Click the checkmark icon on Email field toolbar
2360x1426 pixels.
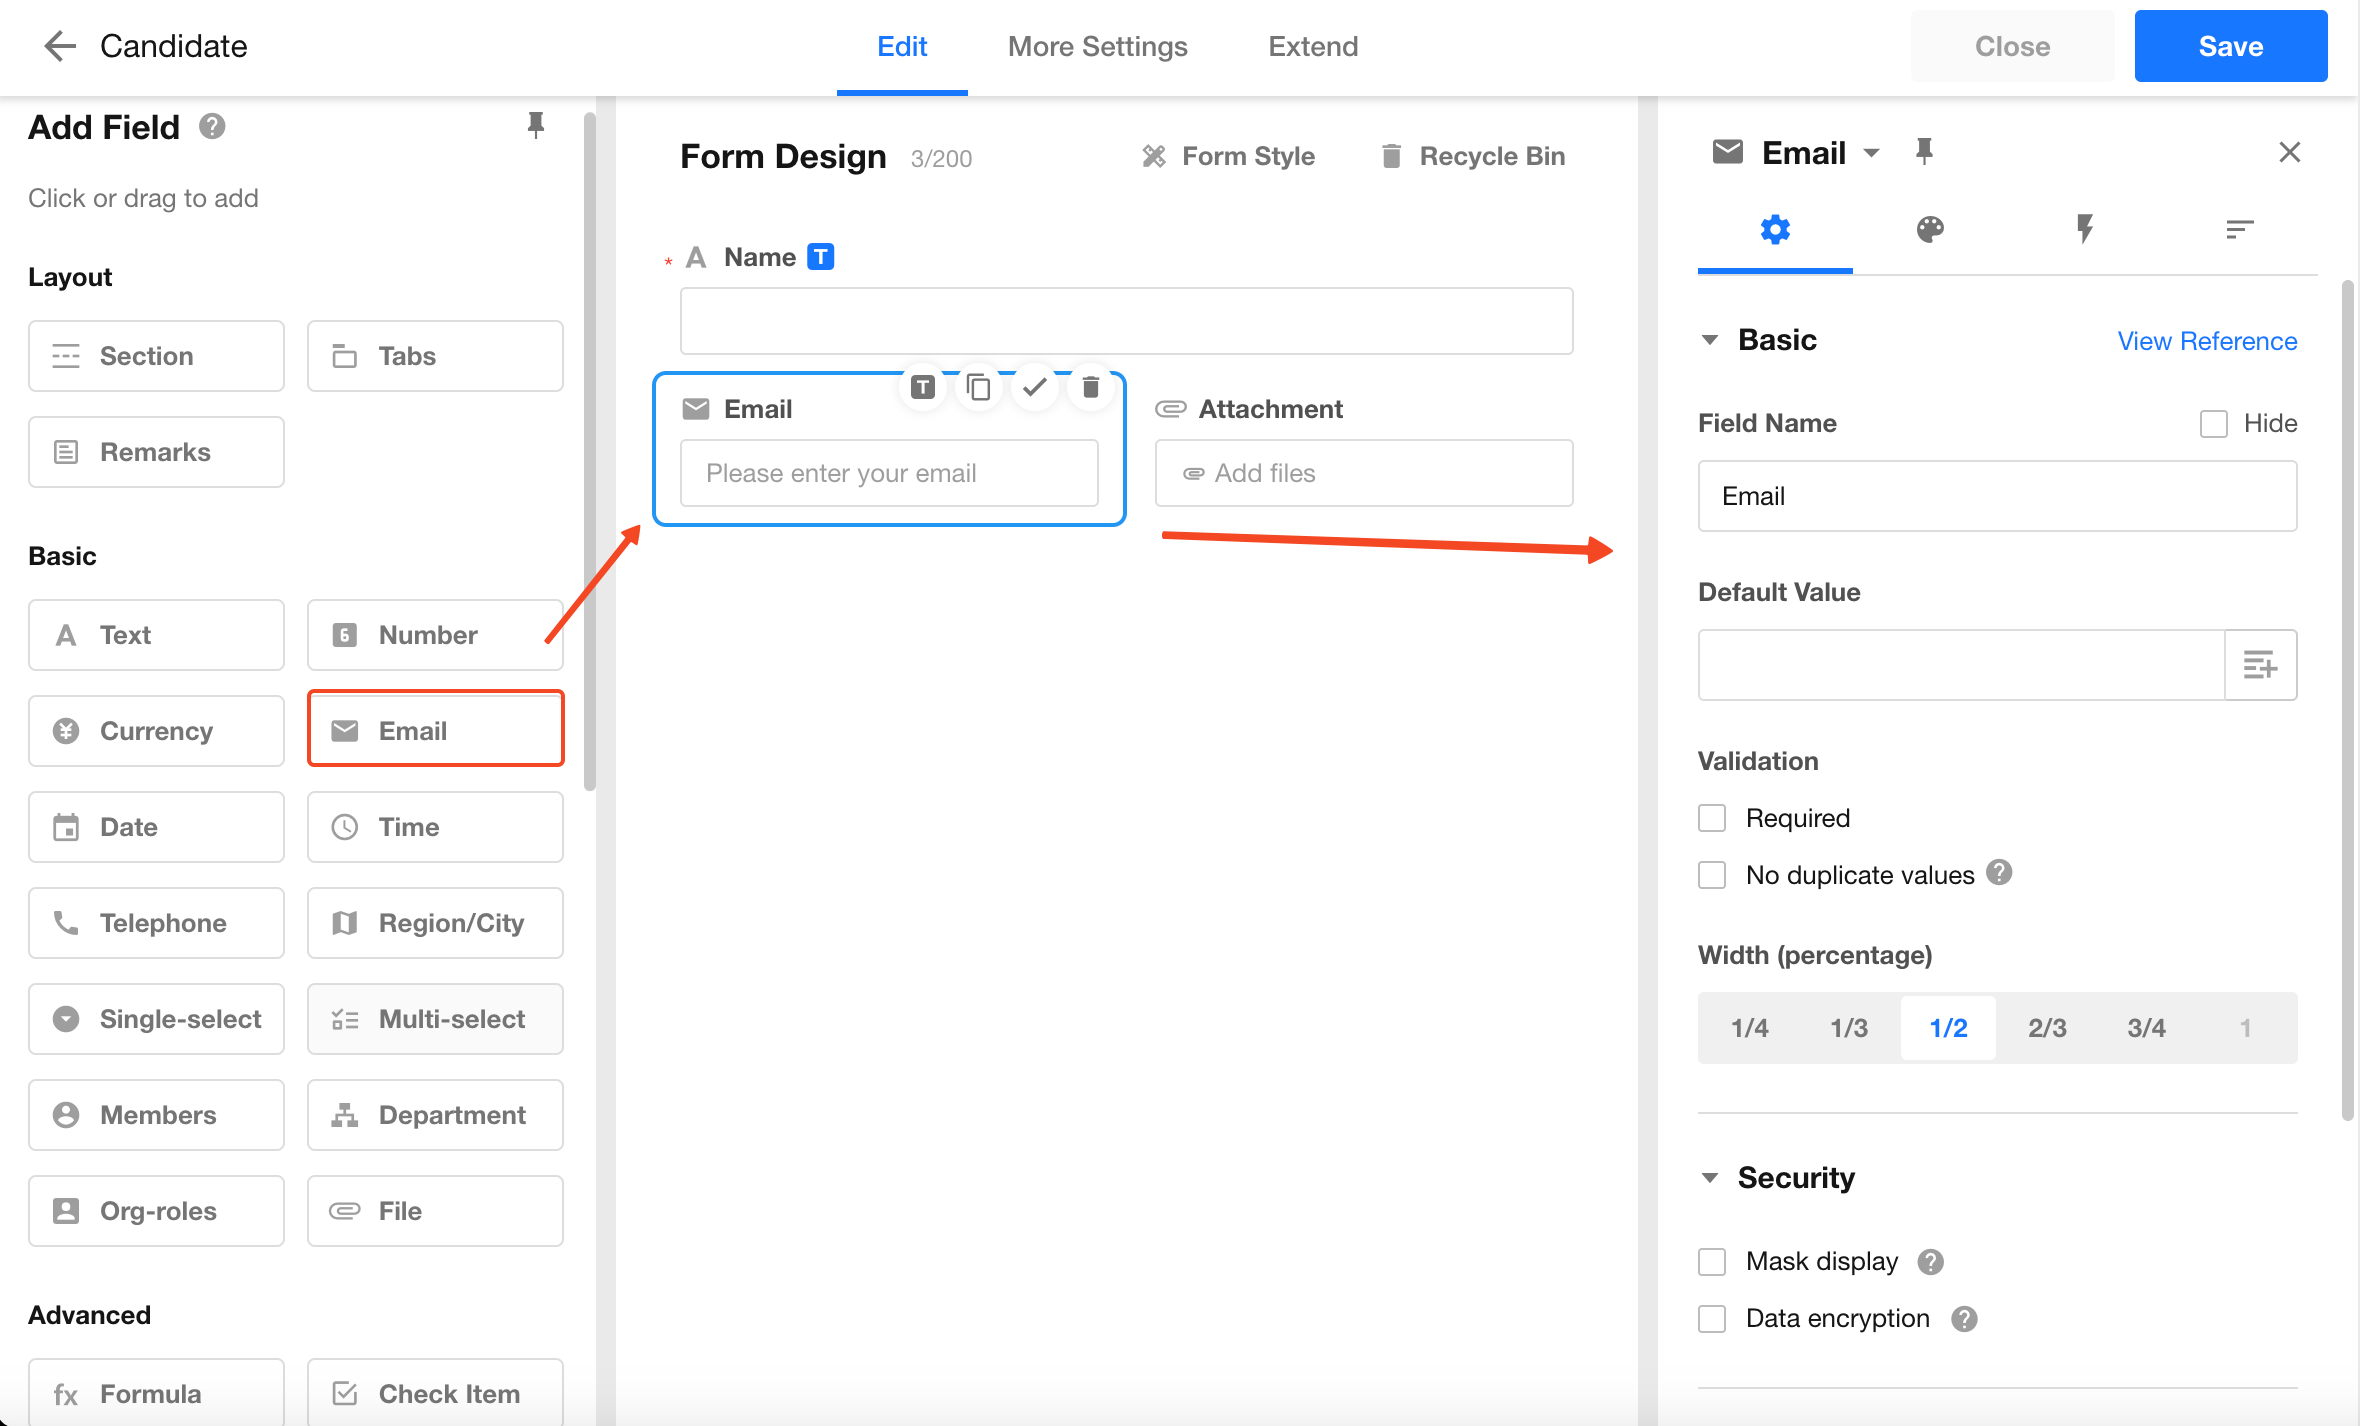pyautogui.click(x=1035, y=387)
